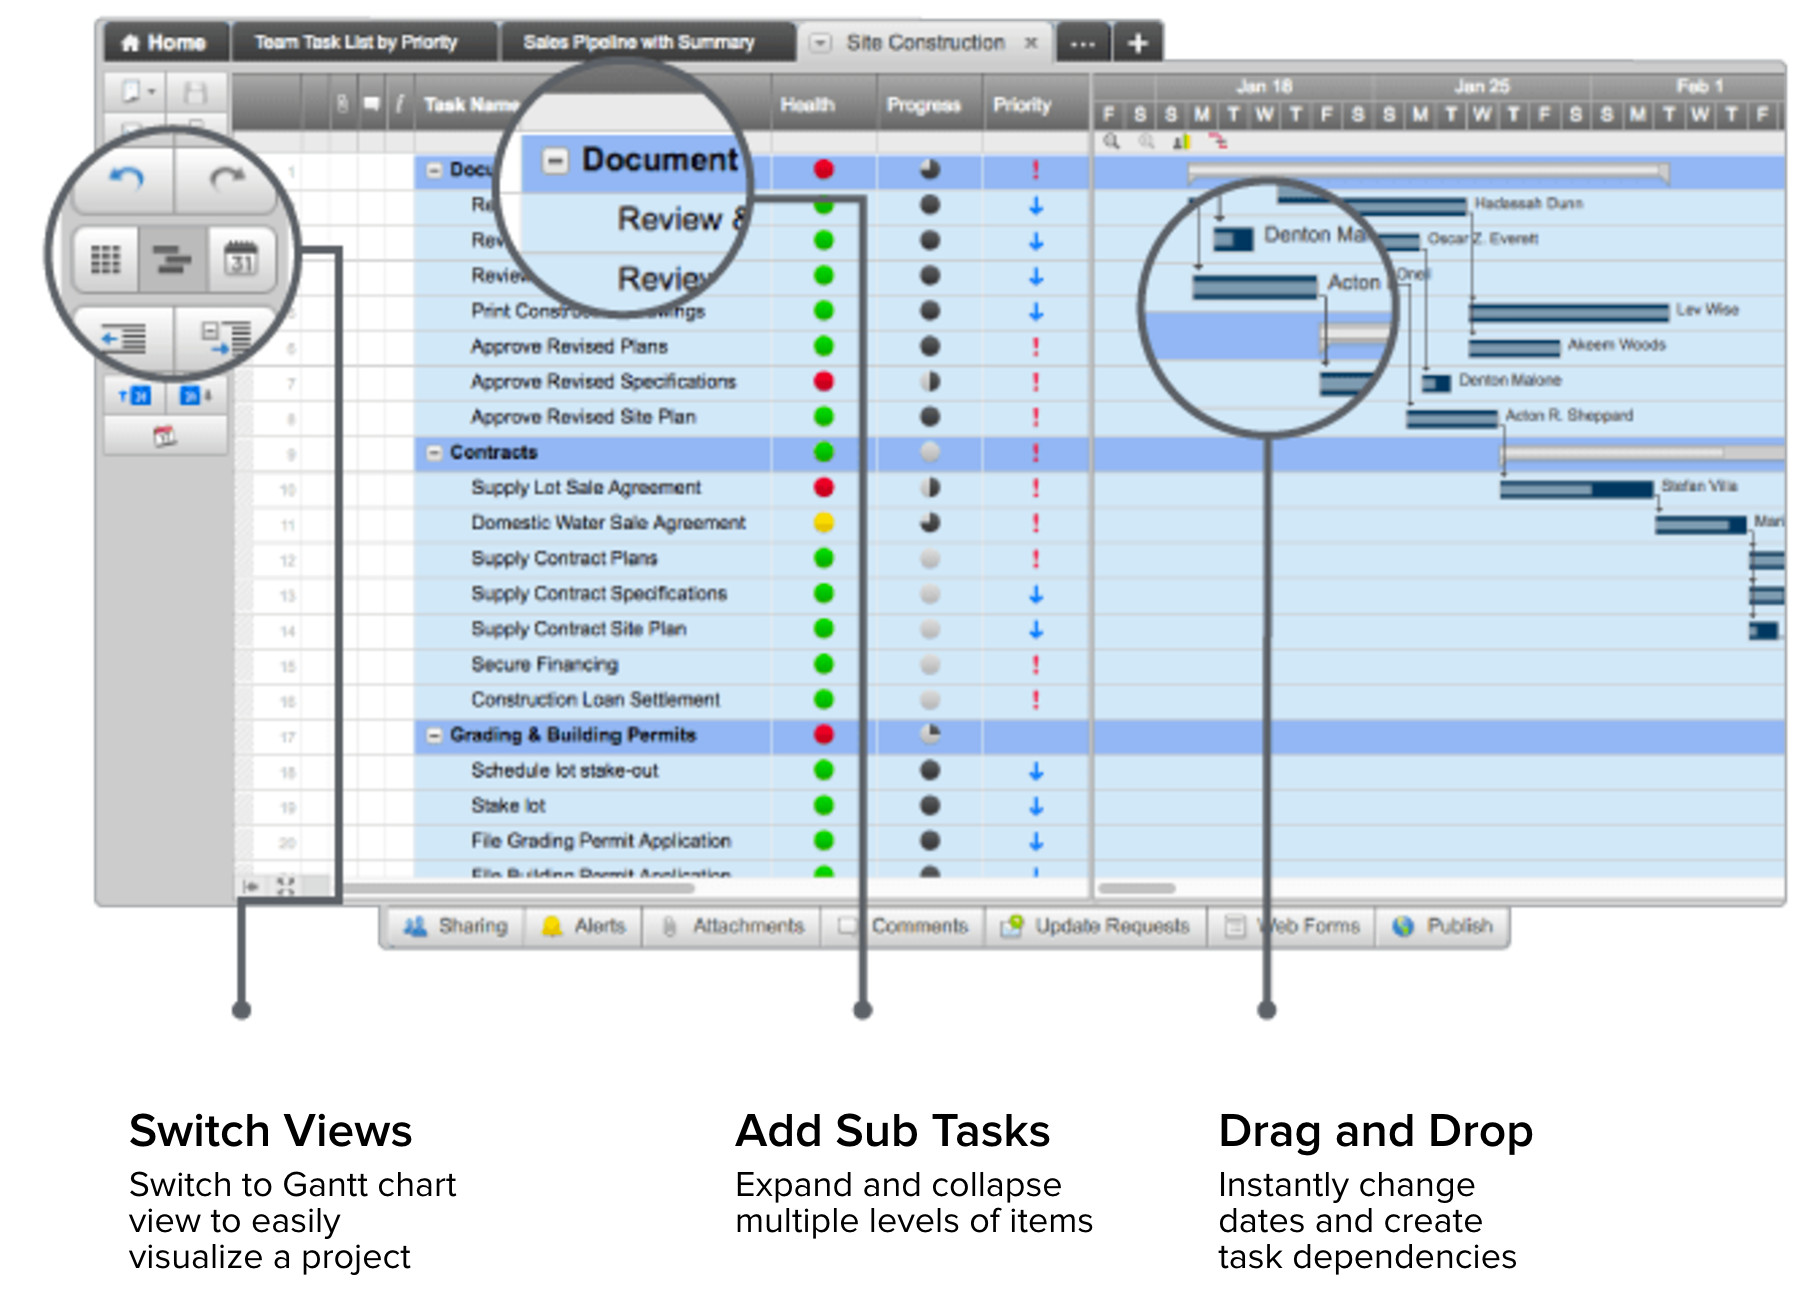The height and width of the screenshot is (1296, 1814).
Task: Click the red health dot for Supply Lot Sale Agreement
Action: coord(824,488)
